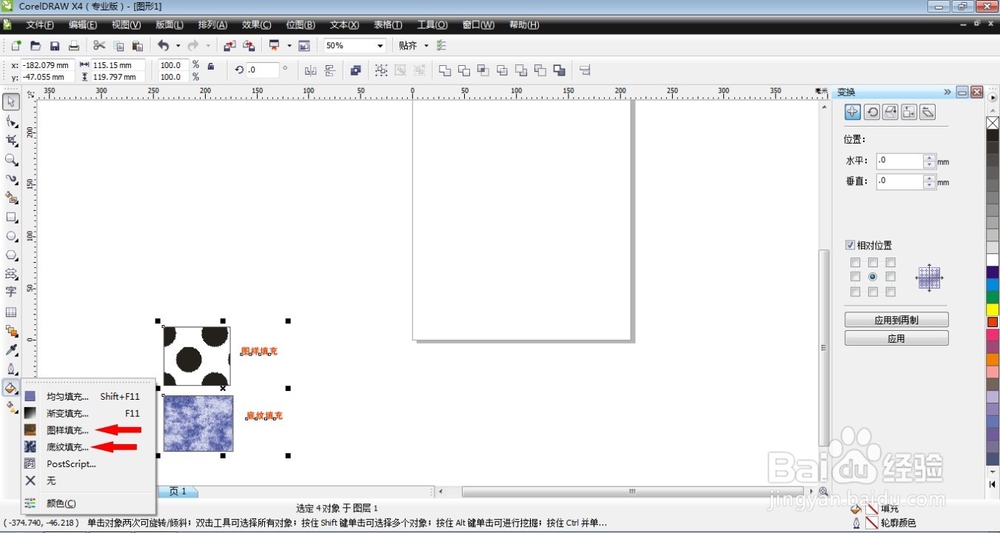Click the Import icon in the standard toolbar
The height and width of the screenshot is (533, 1000).
coord(230,45)
